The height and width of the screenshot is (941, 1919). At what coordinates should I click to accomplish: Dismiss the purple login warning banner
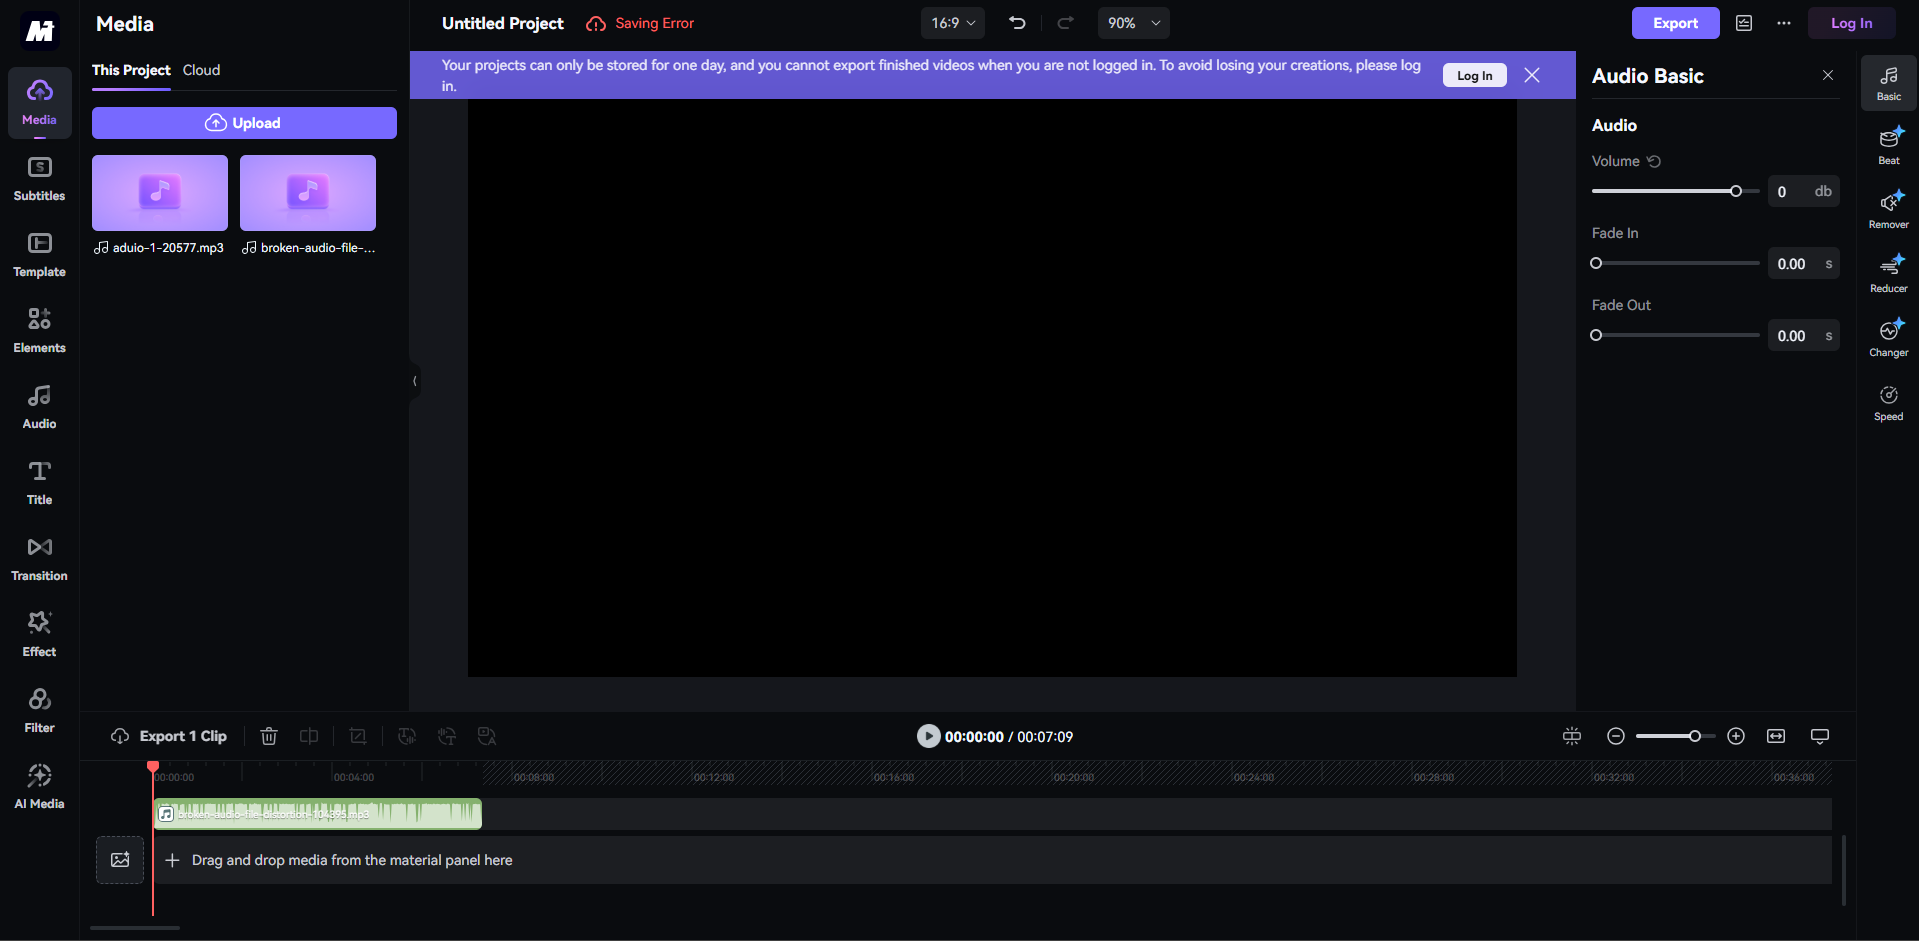pos(1532,75)
